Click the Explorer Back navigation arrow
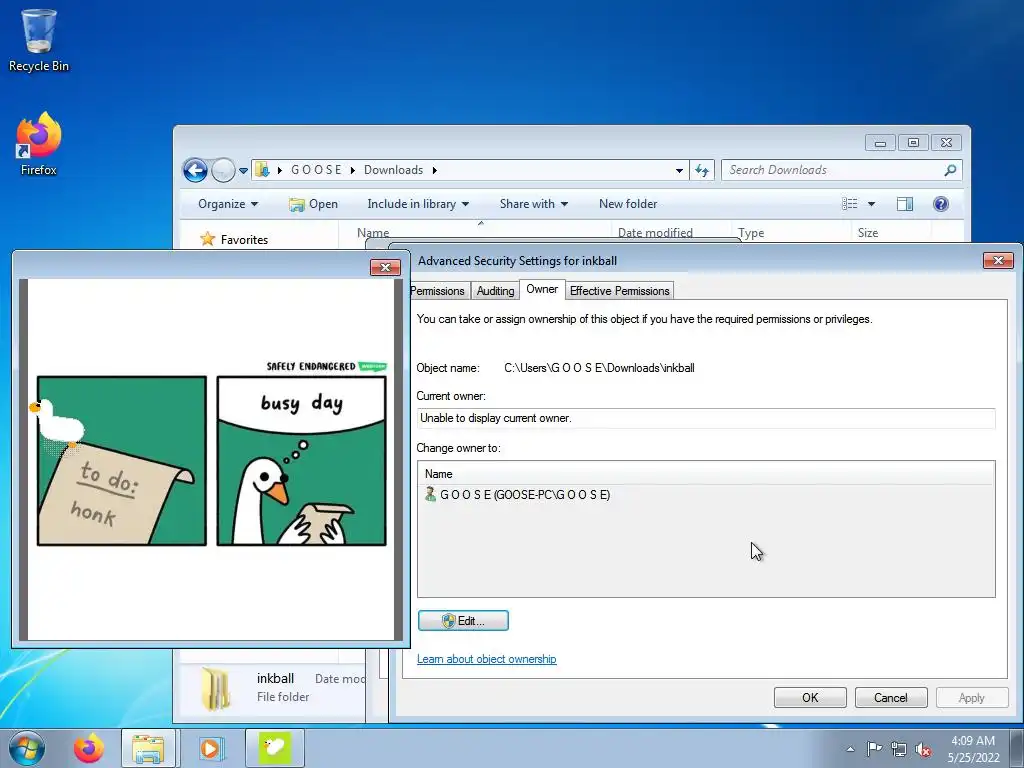 [x=195, y=170]
